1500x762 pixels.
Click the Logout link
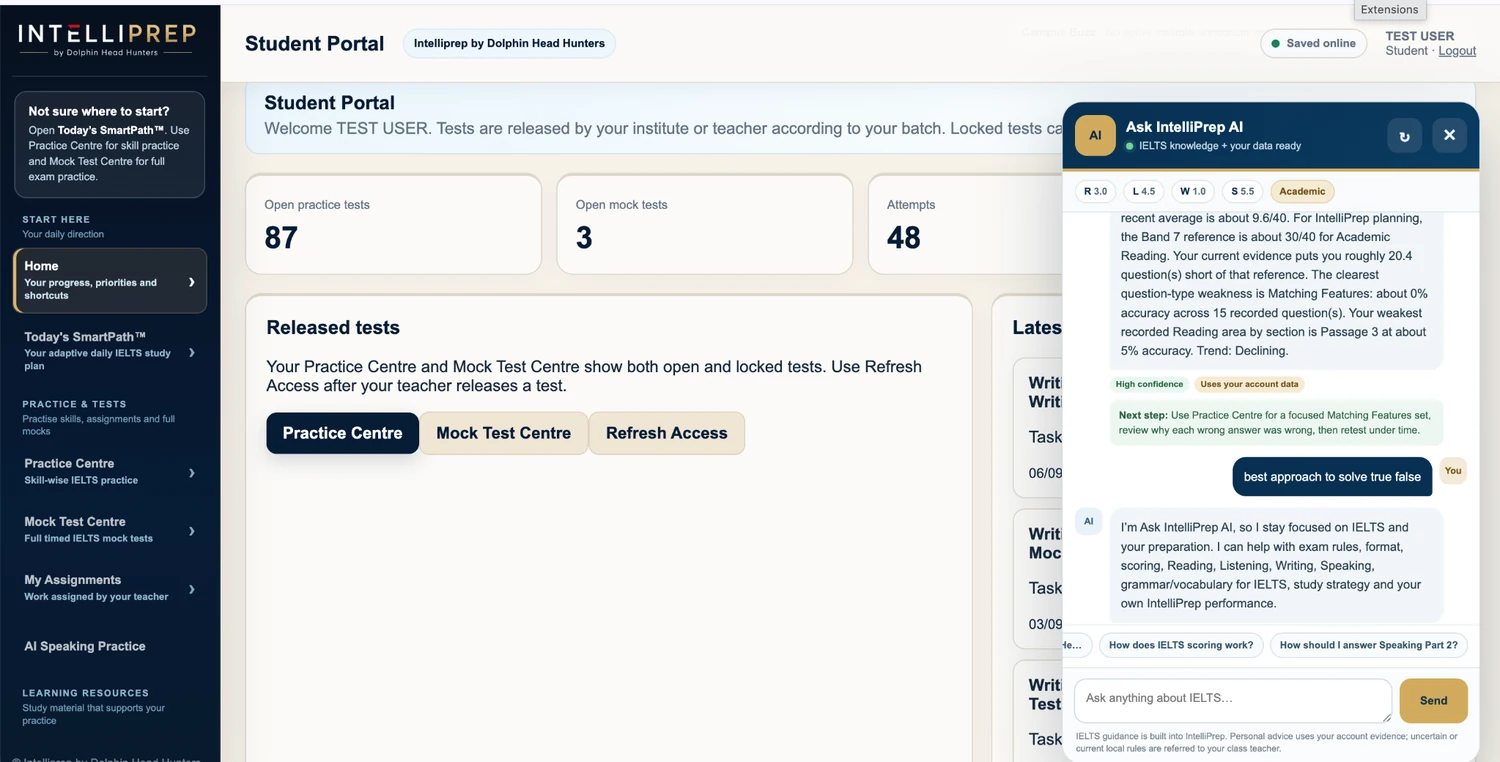coord(1457,51)
